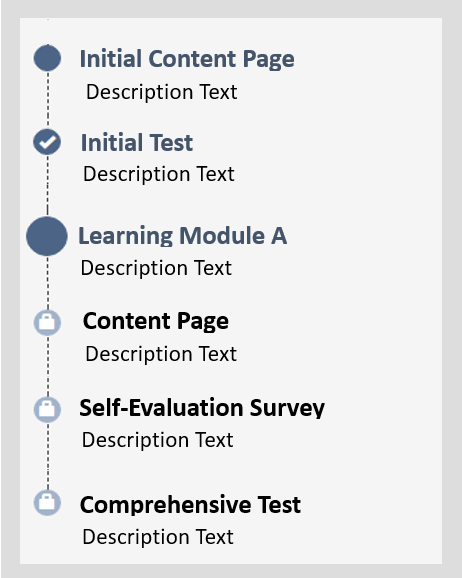Click description text under Content Page
Screen dimensions: 462x578
click(x=161, y=354)
